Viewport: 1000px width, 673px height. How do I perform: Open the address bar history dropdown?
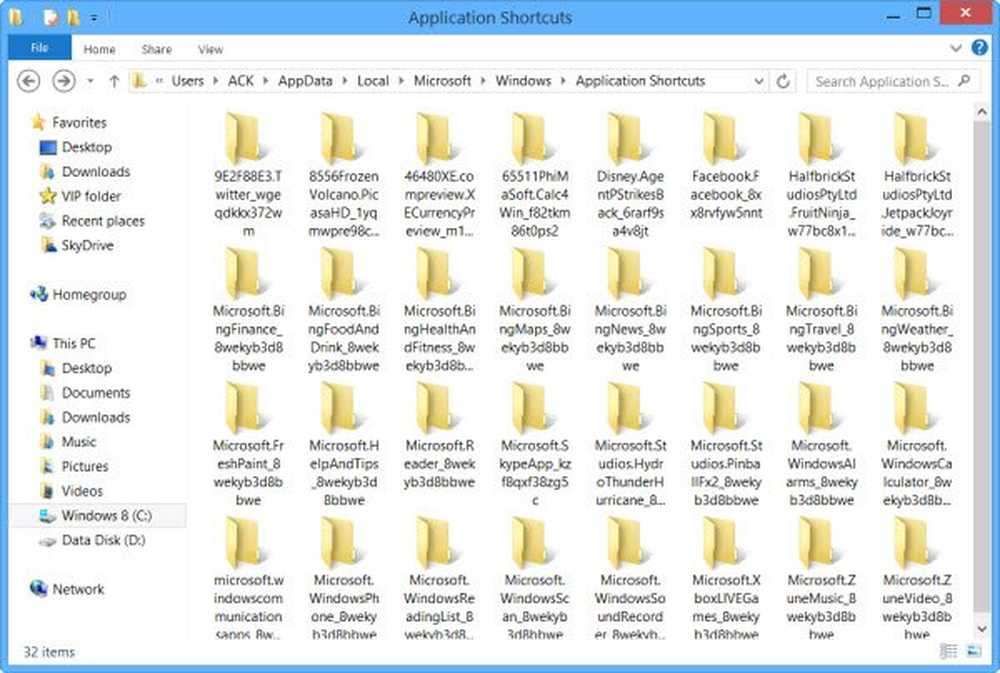(x=759, y=81)
